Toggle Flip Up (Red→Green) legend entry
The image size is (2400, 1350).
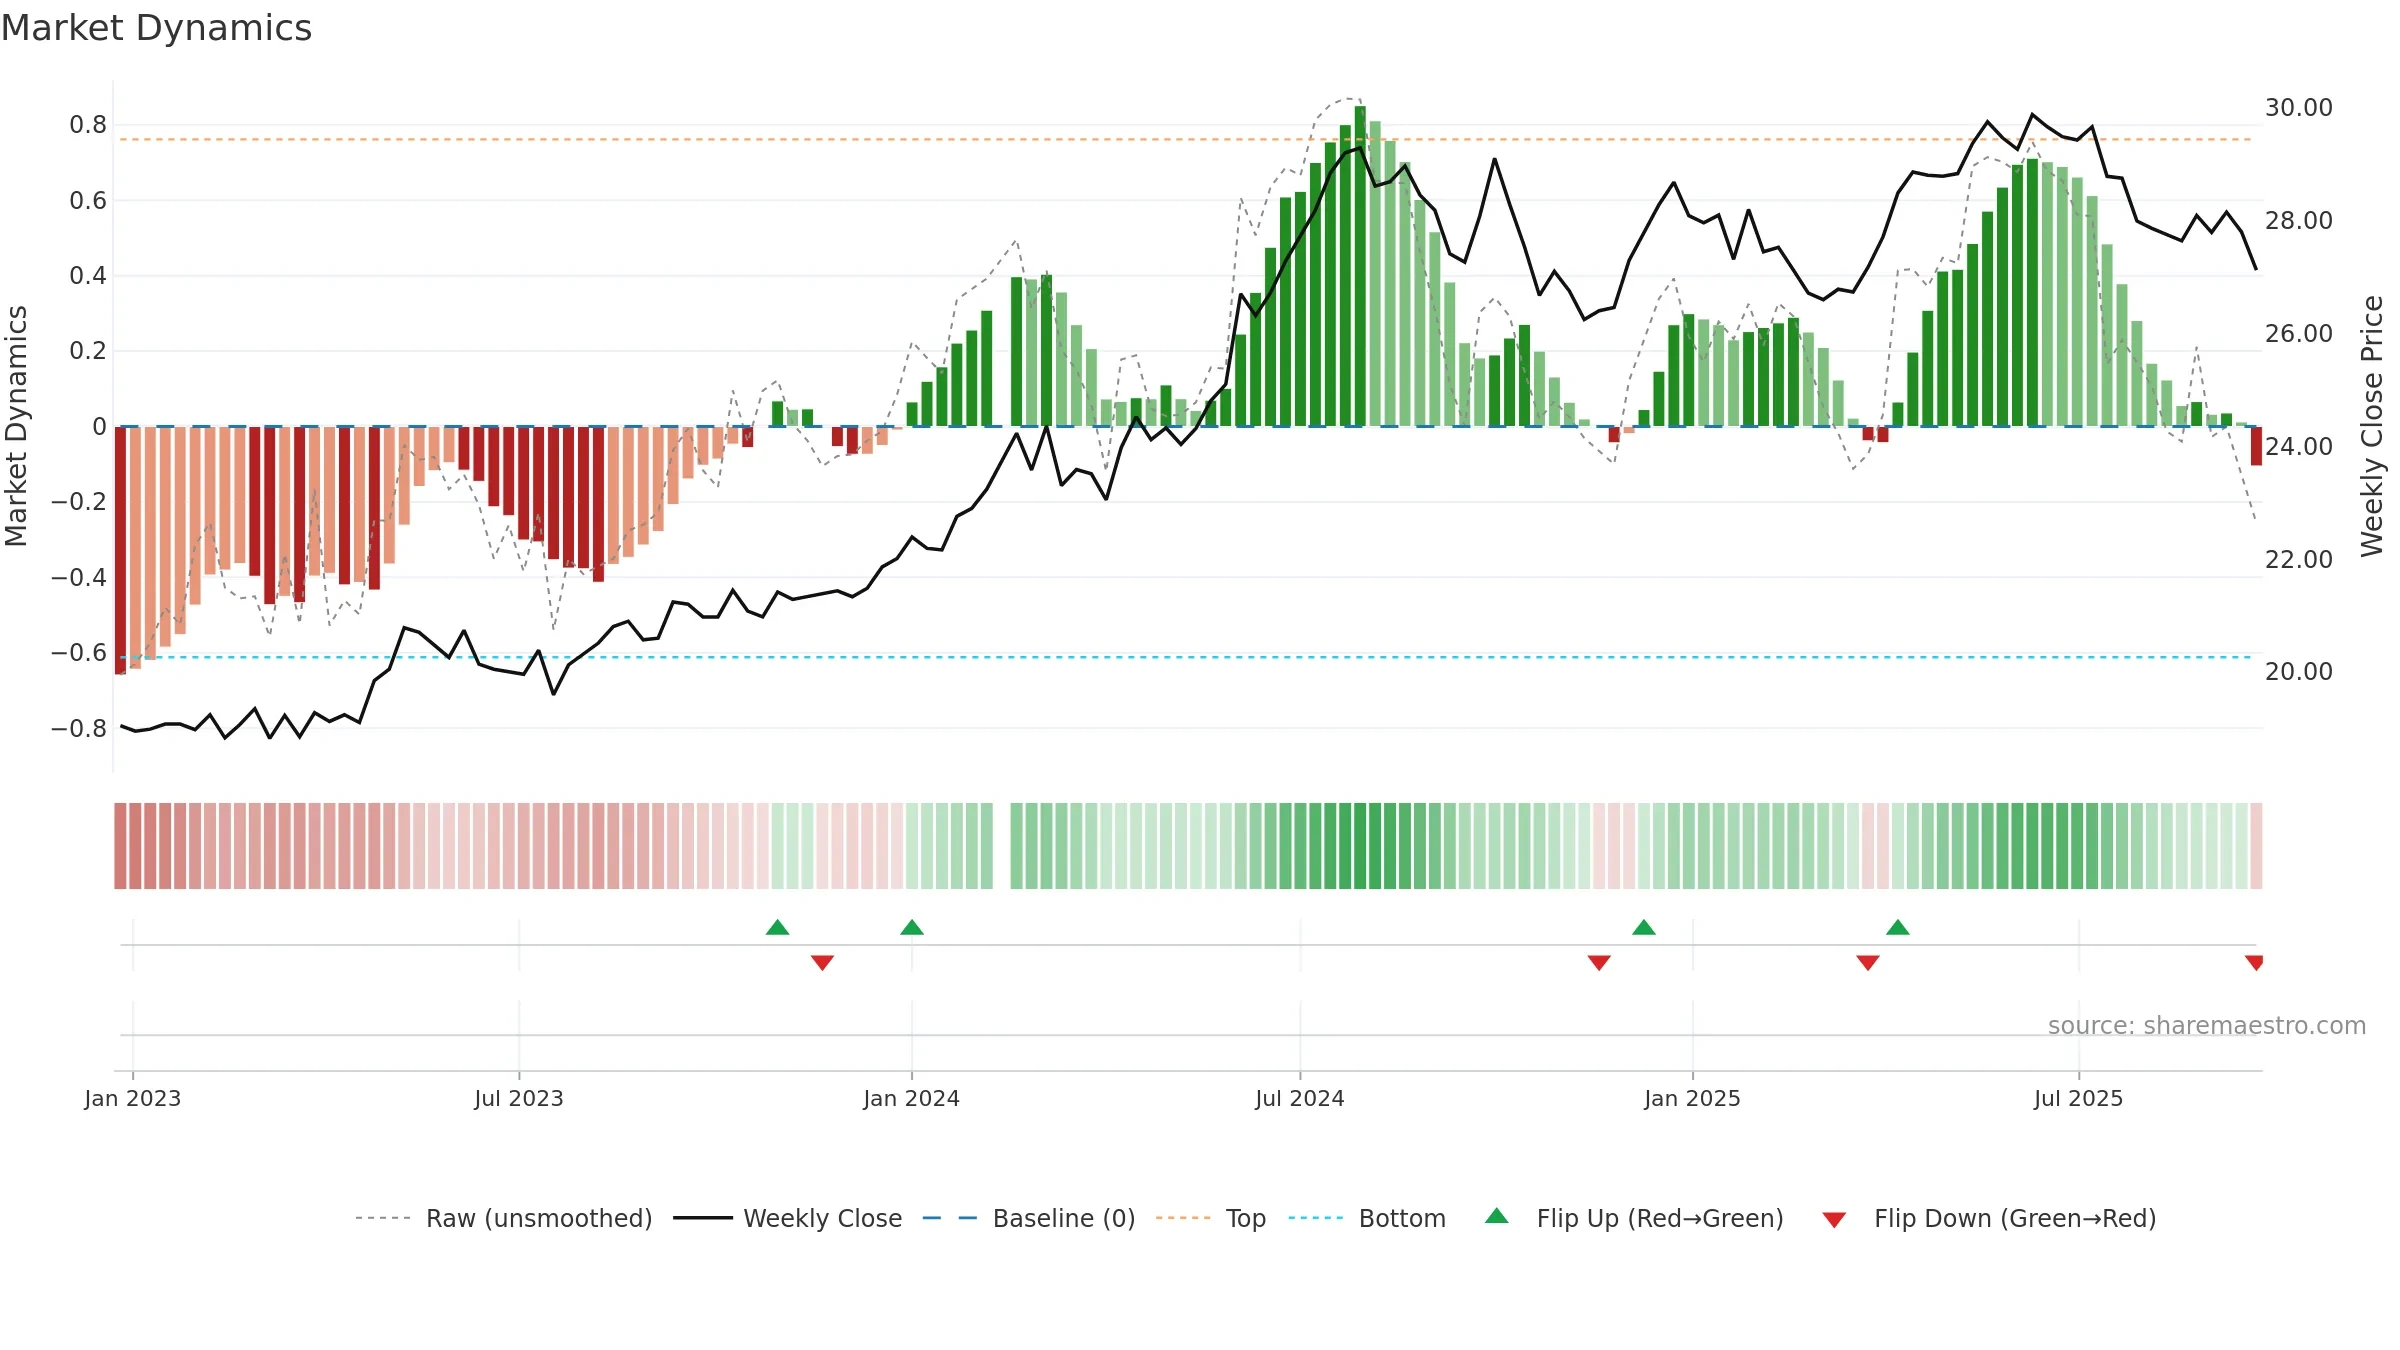coord(1634,1218)
